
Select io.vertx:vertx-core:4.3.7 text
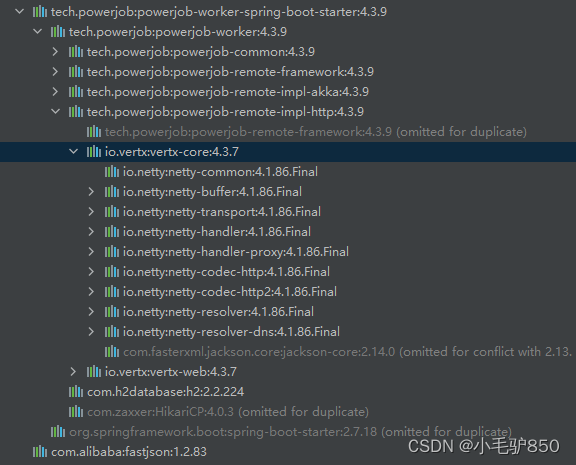click(172, 152)
